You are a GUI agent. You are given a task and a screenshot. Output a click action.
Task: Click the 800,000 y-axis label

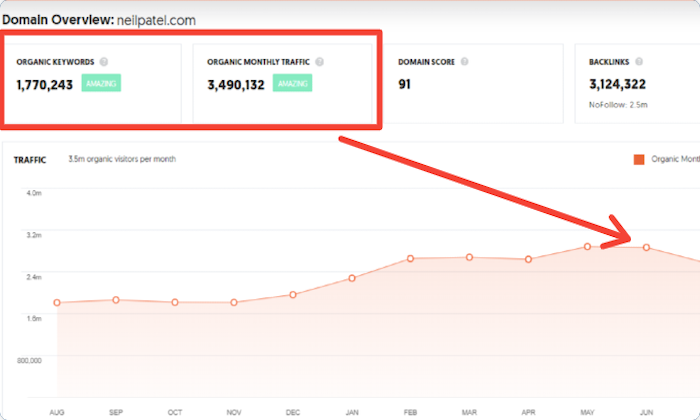point(29,360)
